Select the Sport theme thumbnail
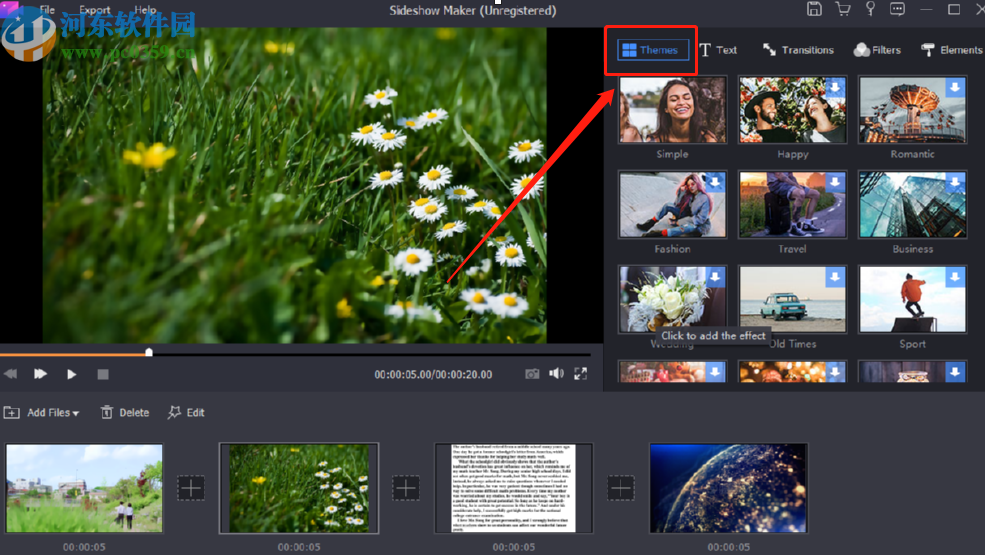 [912, 299]
